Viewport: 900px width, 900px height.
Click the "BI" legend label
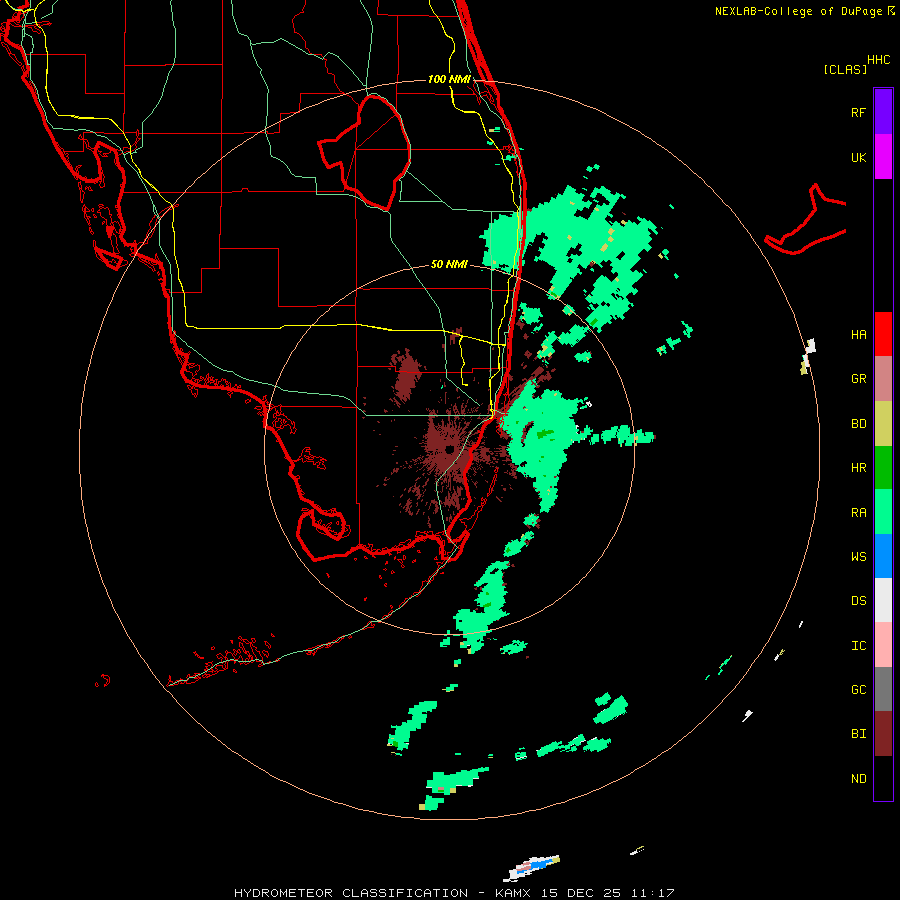click(858, 734)
